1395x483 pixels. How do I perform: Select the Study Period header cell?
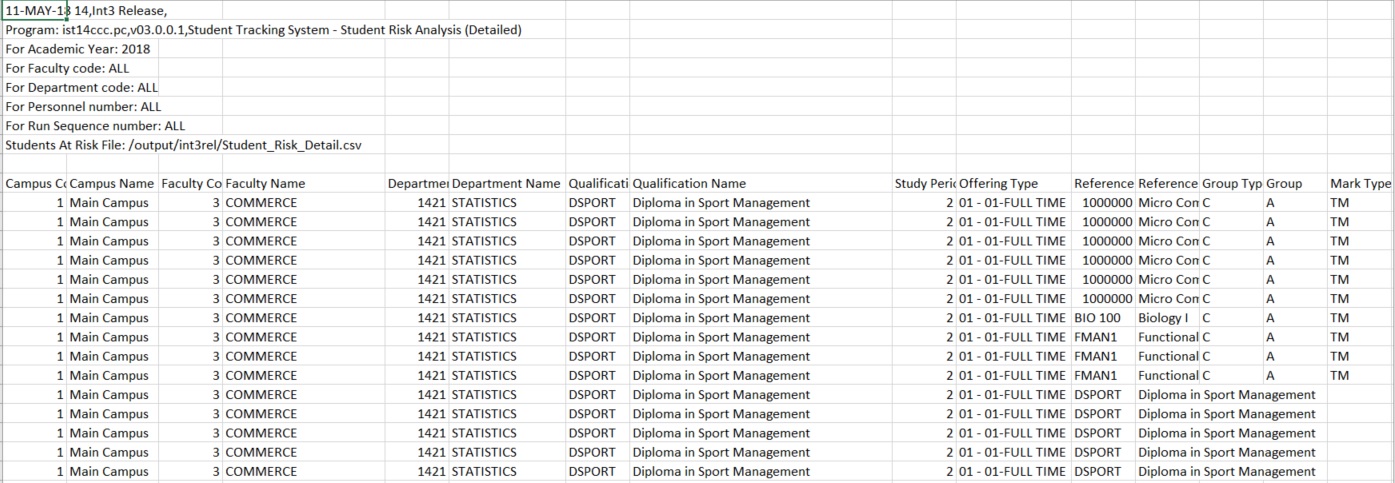point(924,184)
